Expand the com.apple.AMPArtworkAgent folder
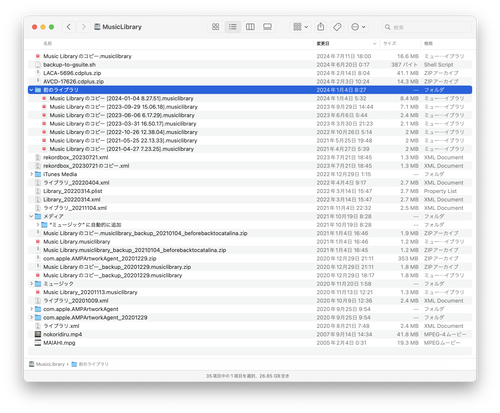Screen dimensions: 500x413 31,309
